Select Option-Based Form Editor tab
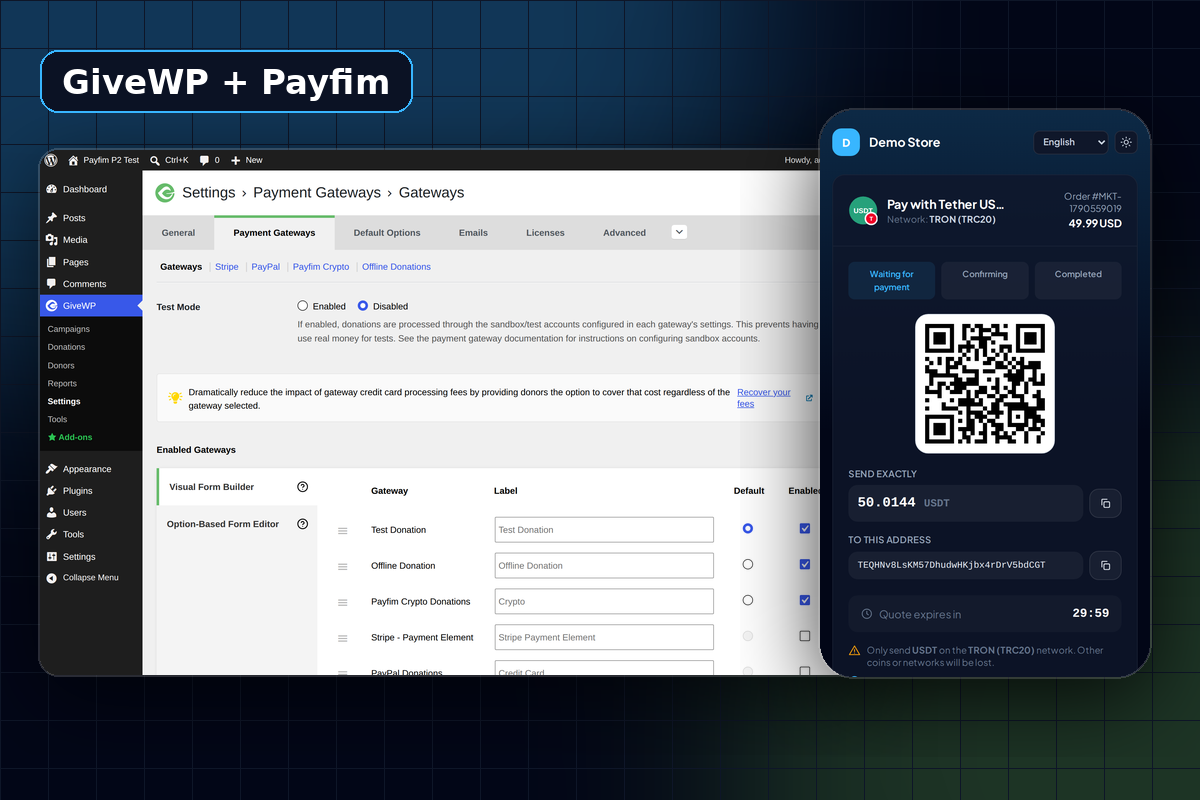 point(236,524)
